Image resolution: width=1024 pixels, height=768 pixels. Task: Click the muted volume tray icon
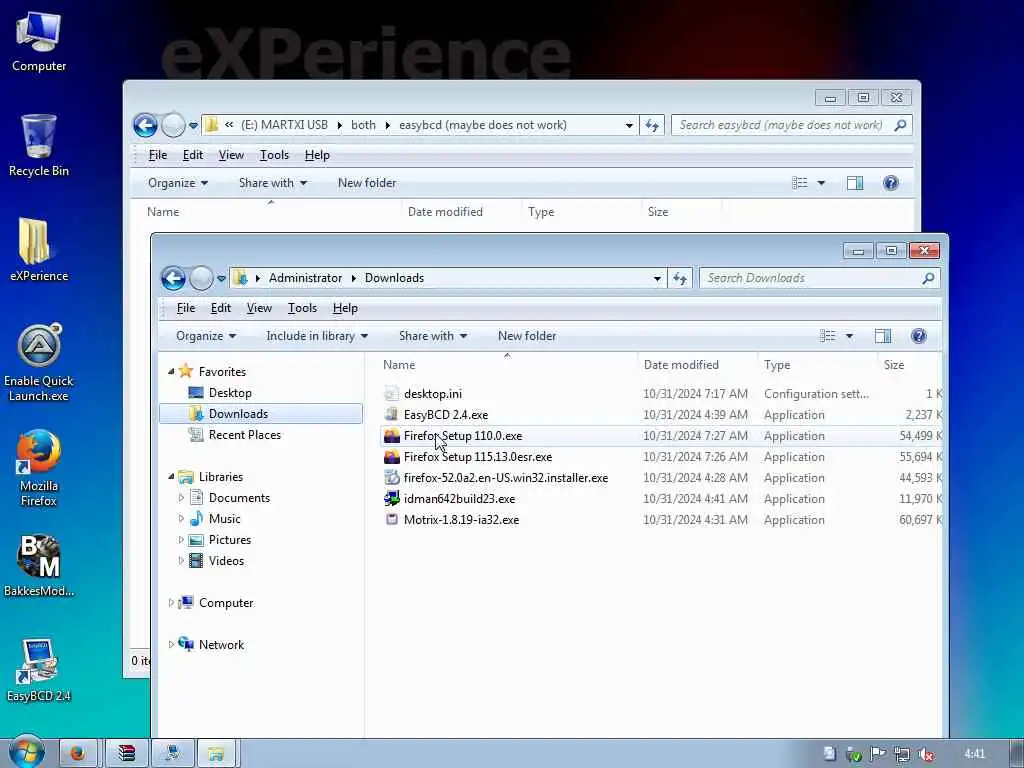click(925, 754)
